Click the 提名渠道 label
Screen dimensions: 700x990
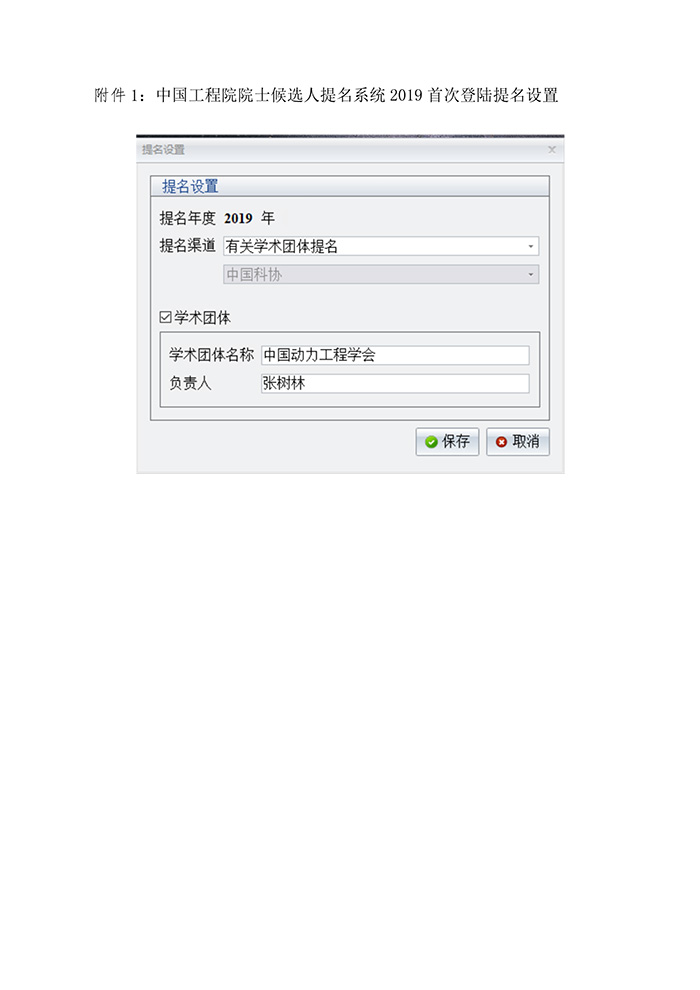pyautogui.click(x=187, y=246)
